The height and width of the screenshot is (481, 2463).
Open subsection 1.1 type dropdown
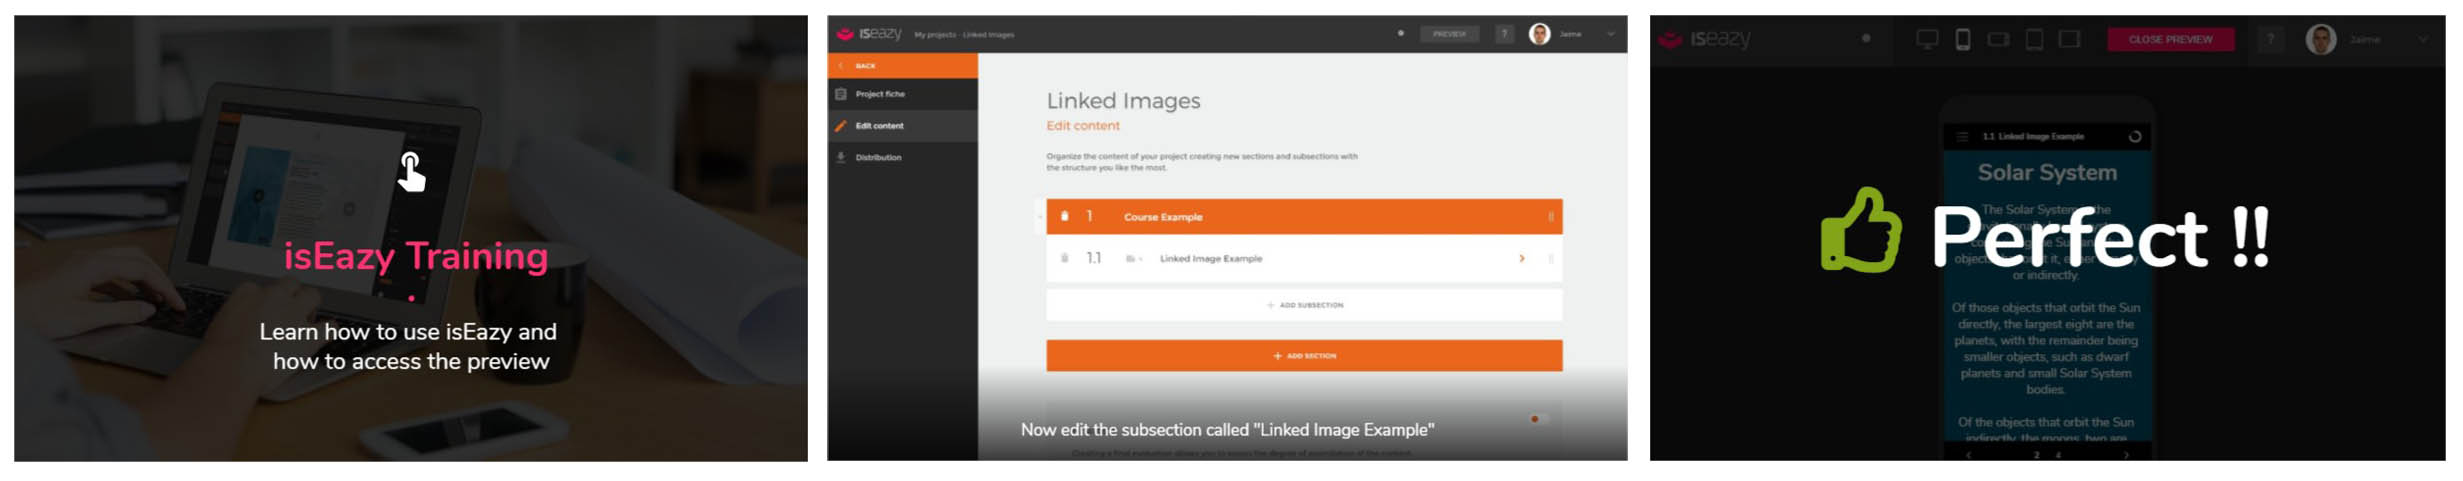(x=1134, y=259)
